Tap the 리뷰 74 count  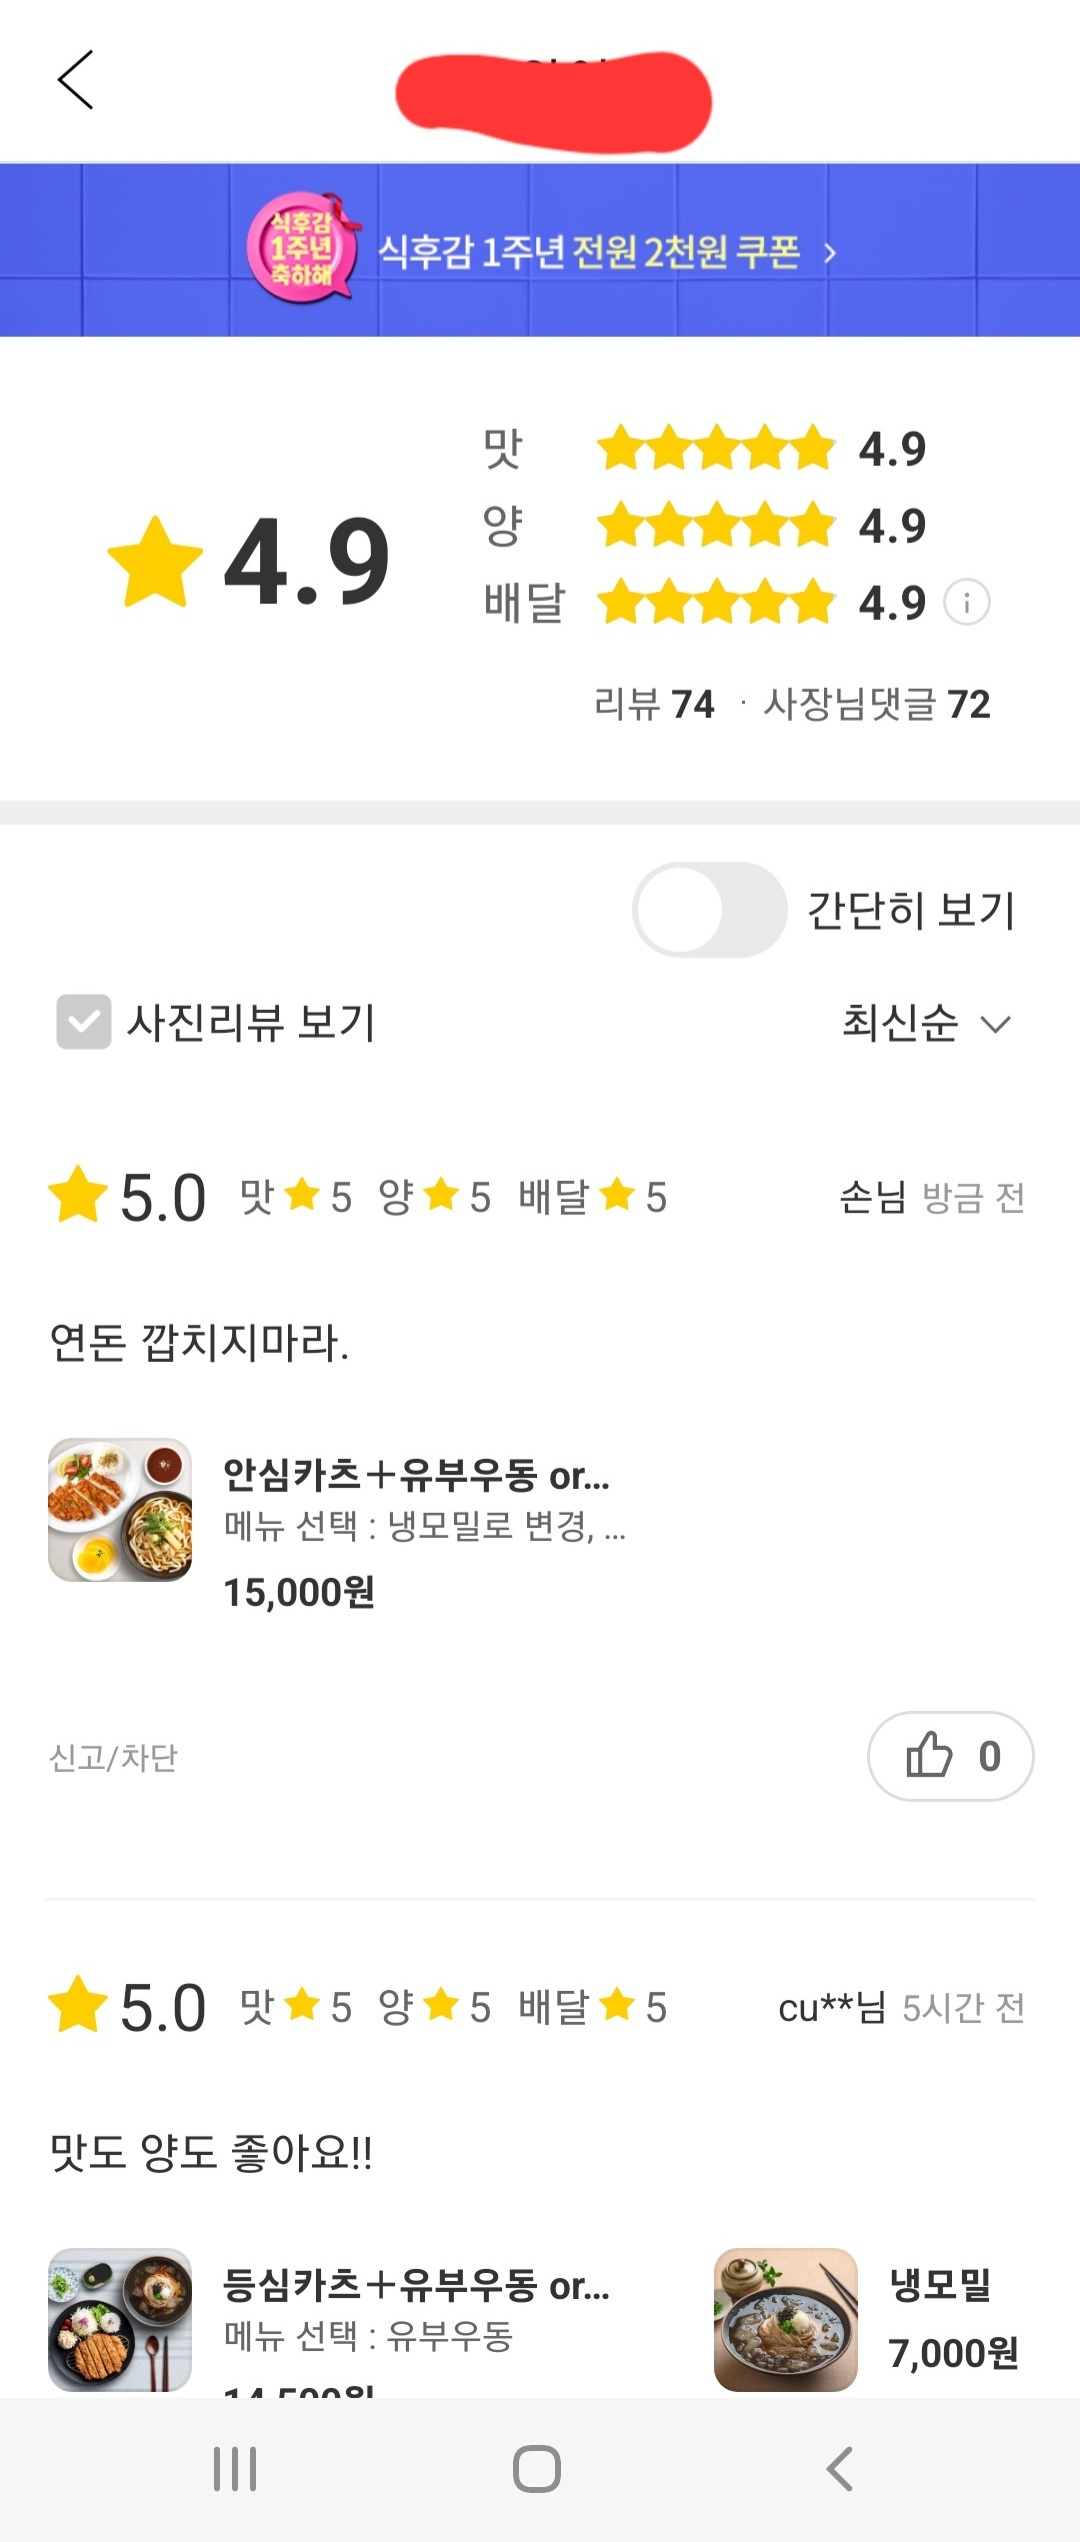point(654,704)
